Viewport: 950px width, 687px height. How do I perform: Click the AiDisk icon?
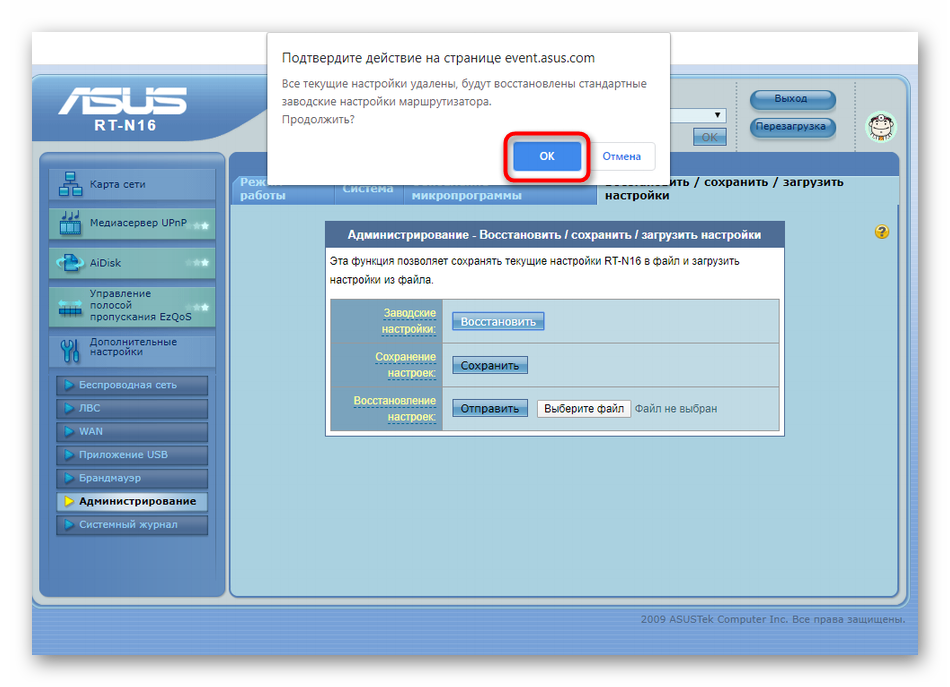[x=70, y=263]
